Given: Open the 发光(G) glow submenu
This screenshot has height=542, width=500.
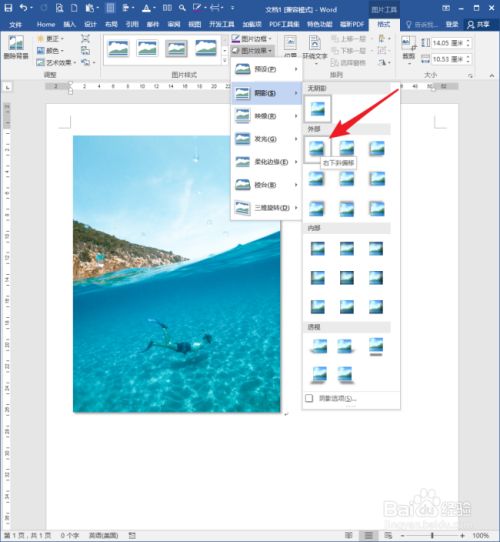Looking at the screenshot, I should (266, 139).
